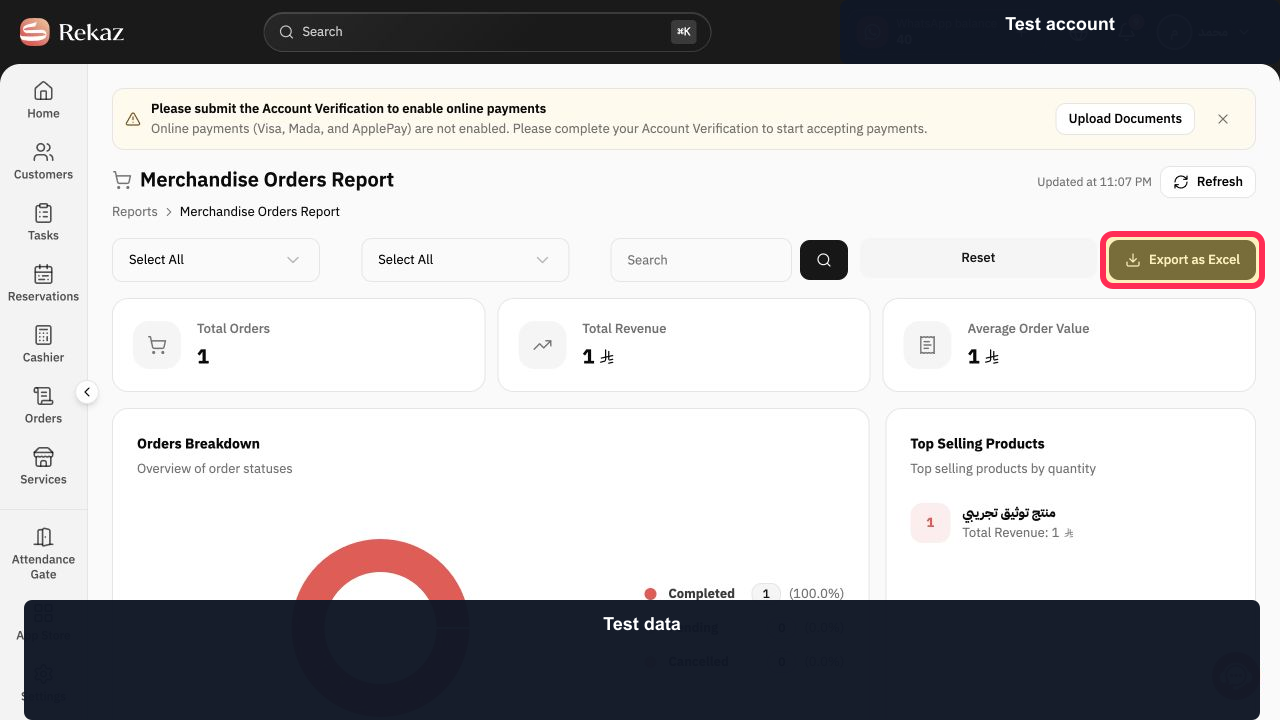
Task: Click the report Search input field
Action: tap(701, 260)
